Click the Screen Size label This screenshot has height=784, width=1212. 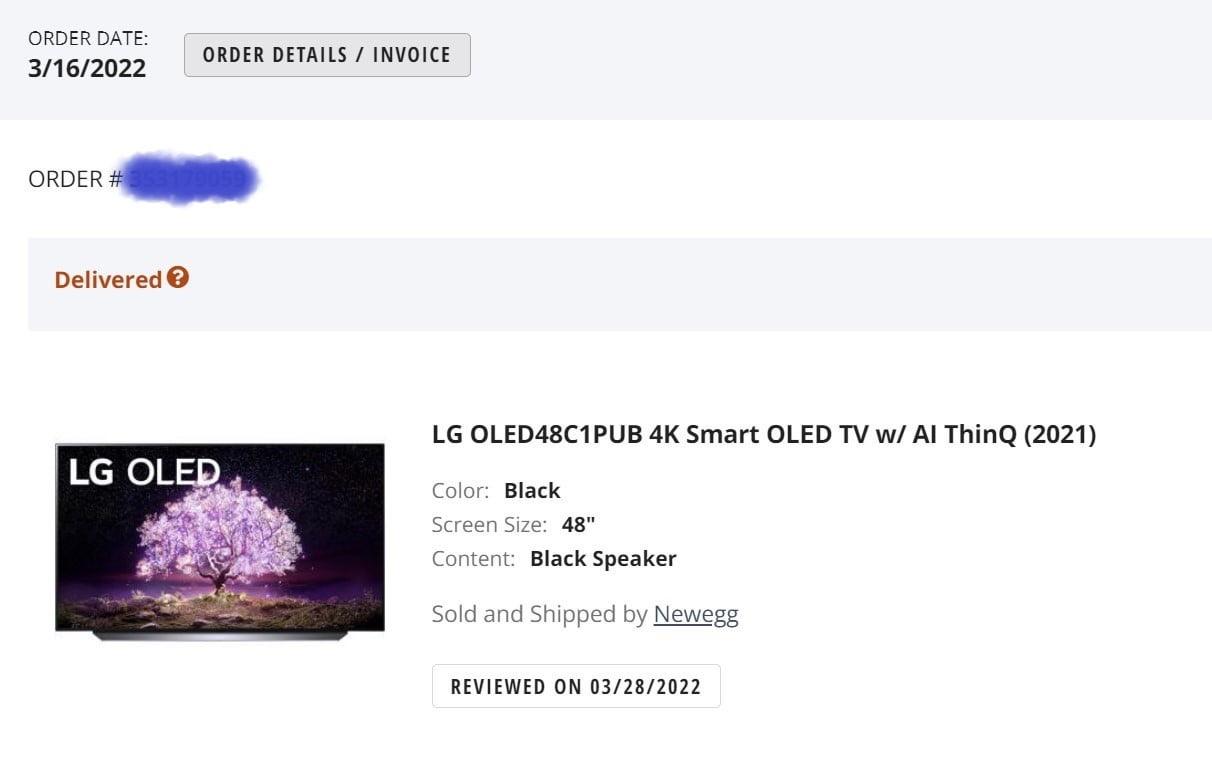point(490,525)
